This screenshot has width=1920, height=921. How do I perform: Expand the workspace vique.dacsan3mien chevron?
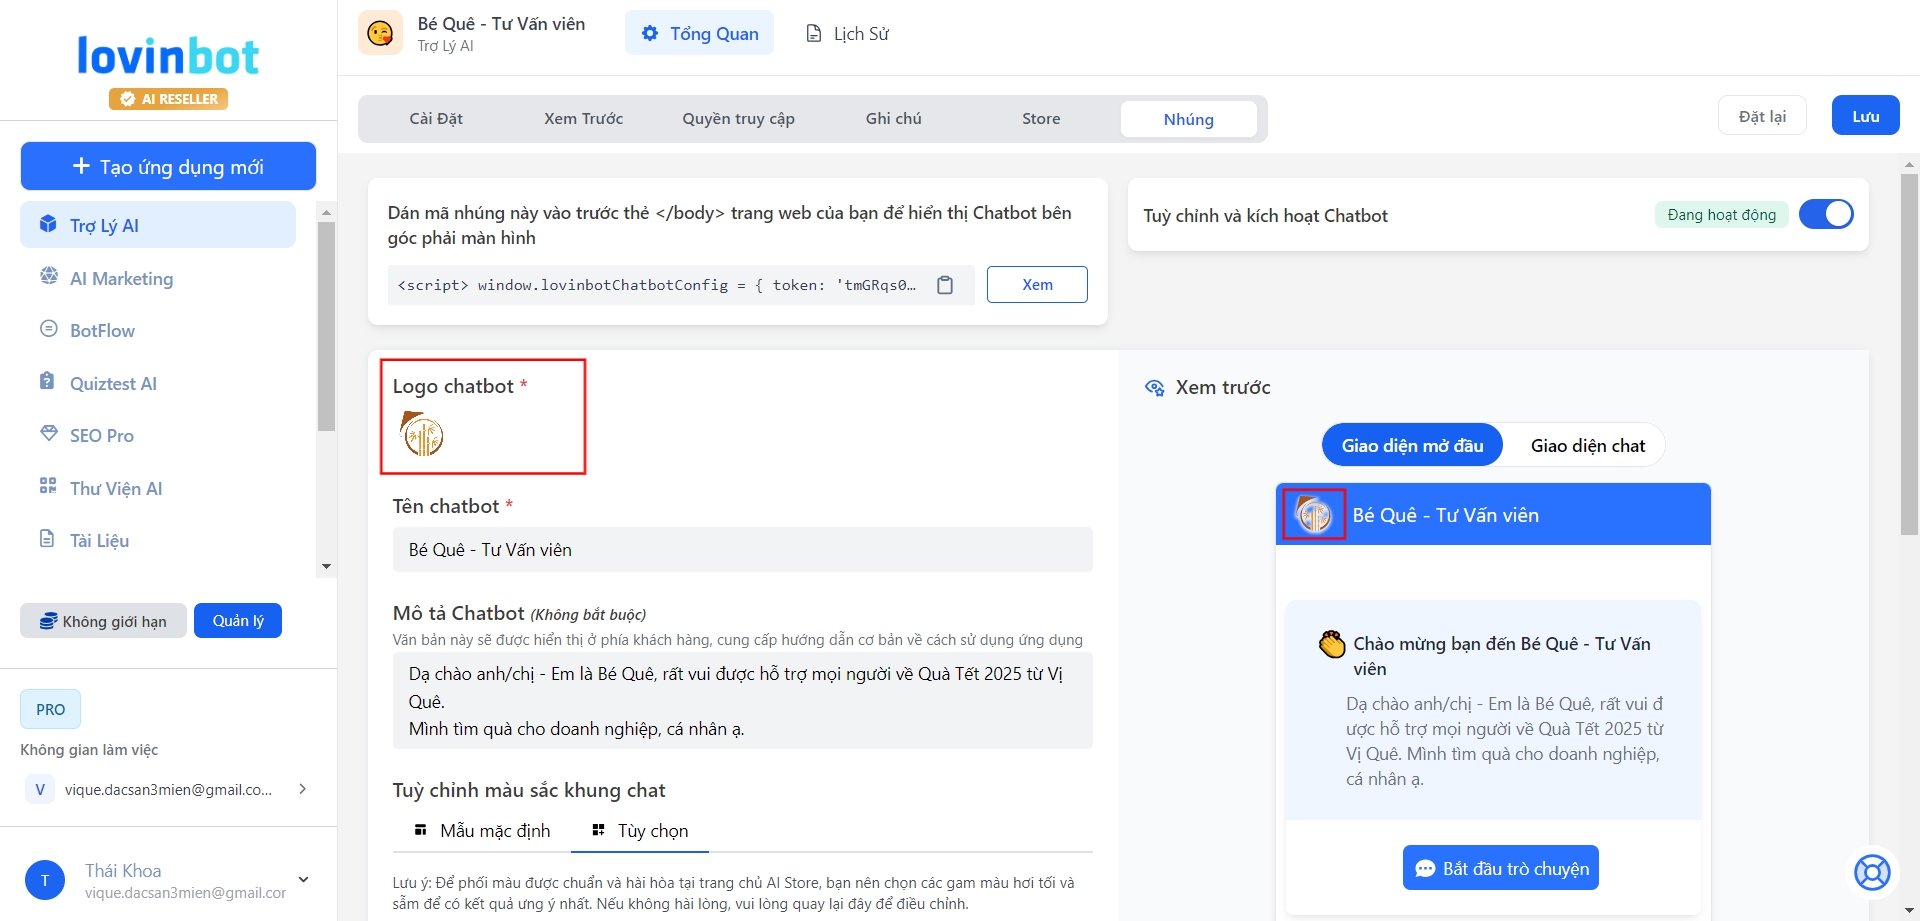[x=302, y=789]
